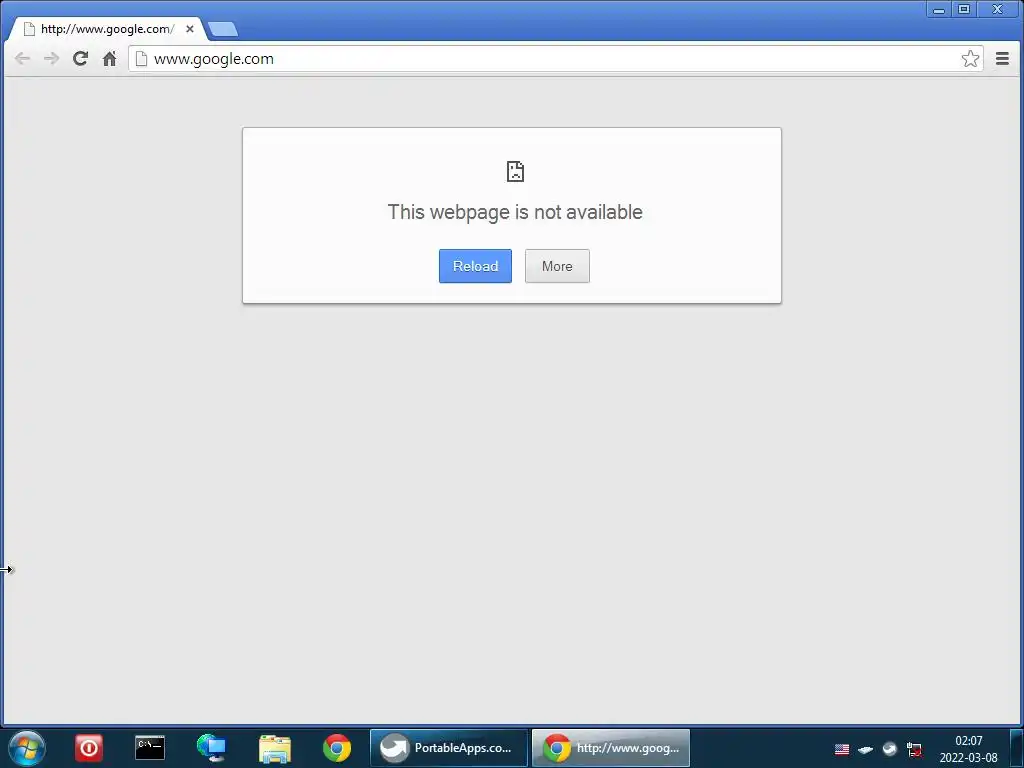Open a new tab
Screen dimensions: 1024x768
tap(223, 29)
